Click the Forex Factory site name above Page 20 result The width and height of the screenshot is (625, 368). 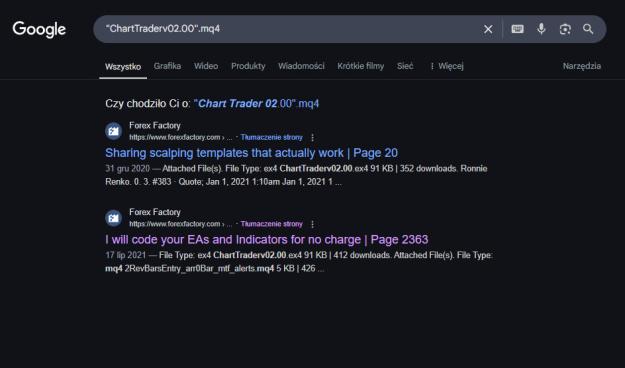[155, 126]
